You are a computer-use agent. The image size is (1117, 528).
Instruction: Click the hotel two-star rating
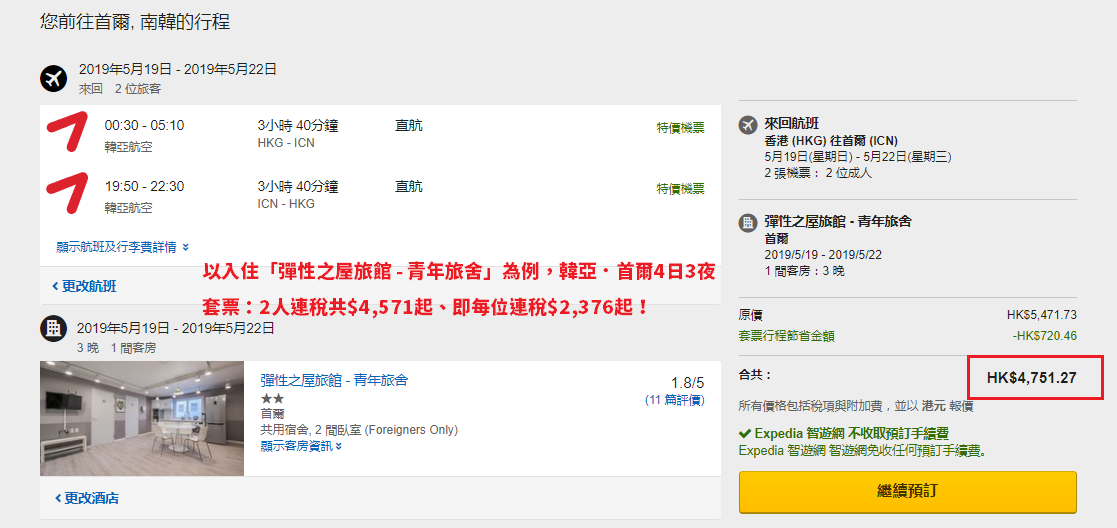click(272, 399)
